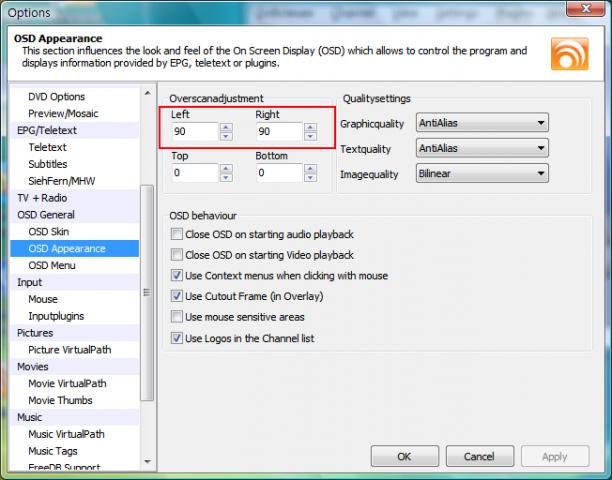This screenshot has height=480, width=612.
Task: Close the Options dialog window
Action: 586,9
